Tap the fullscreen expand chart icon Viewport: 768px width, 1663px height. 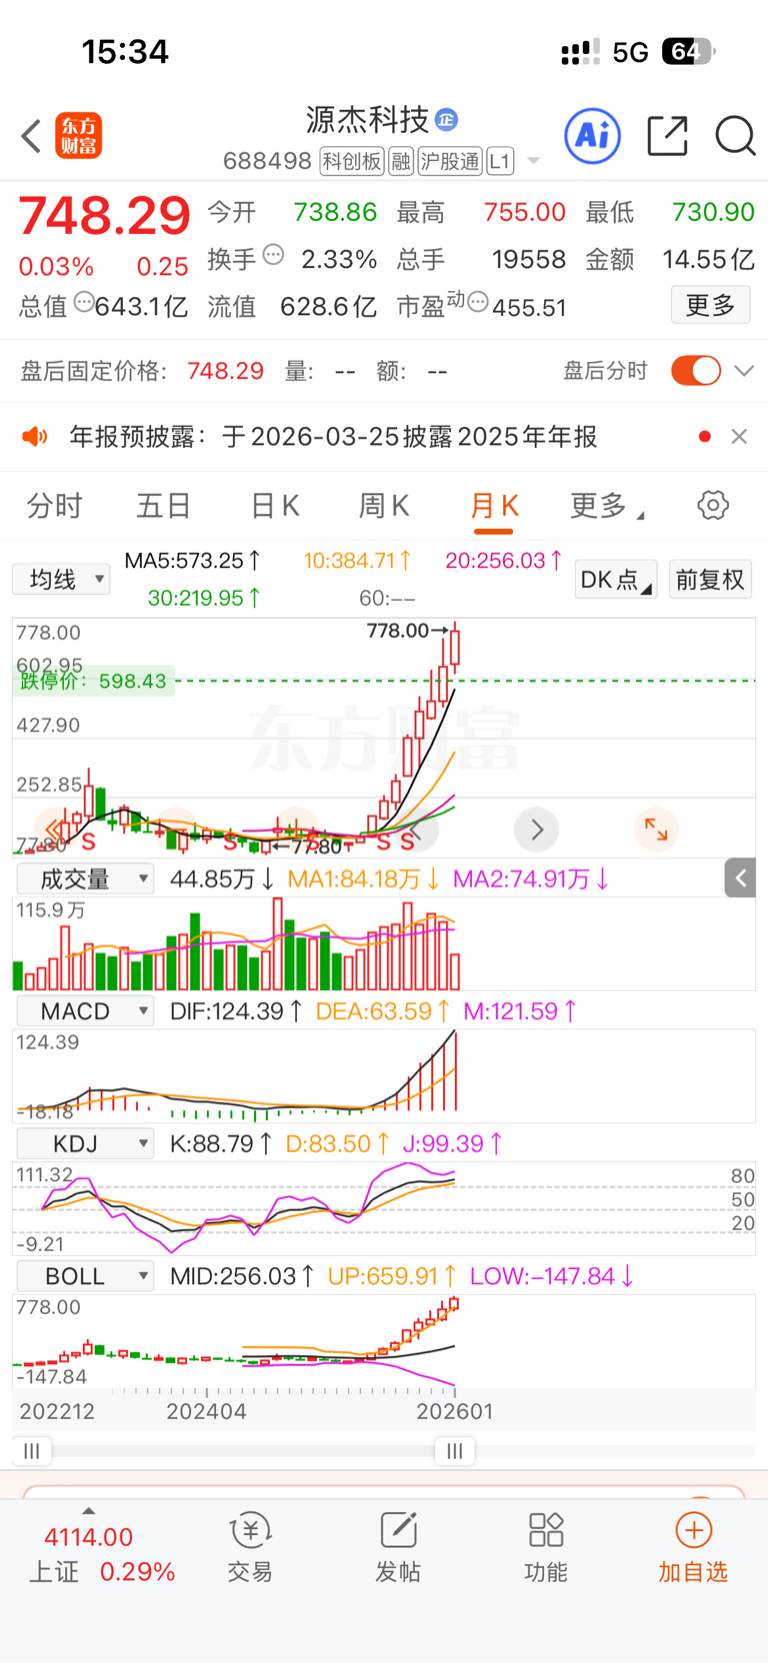(656, 829)
